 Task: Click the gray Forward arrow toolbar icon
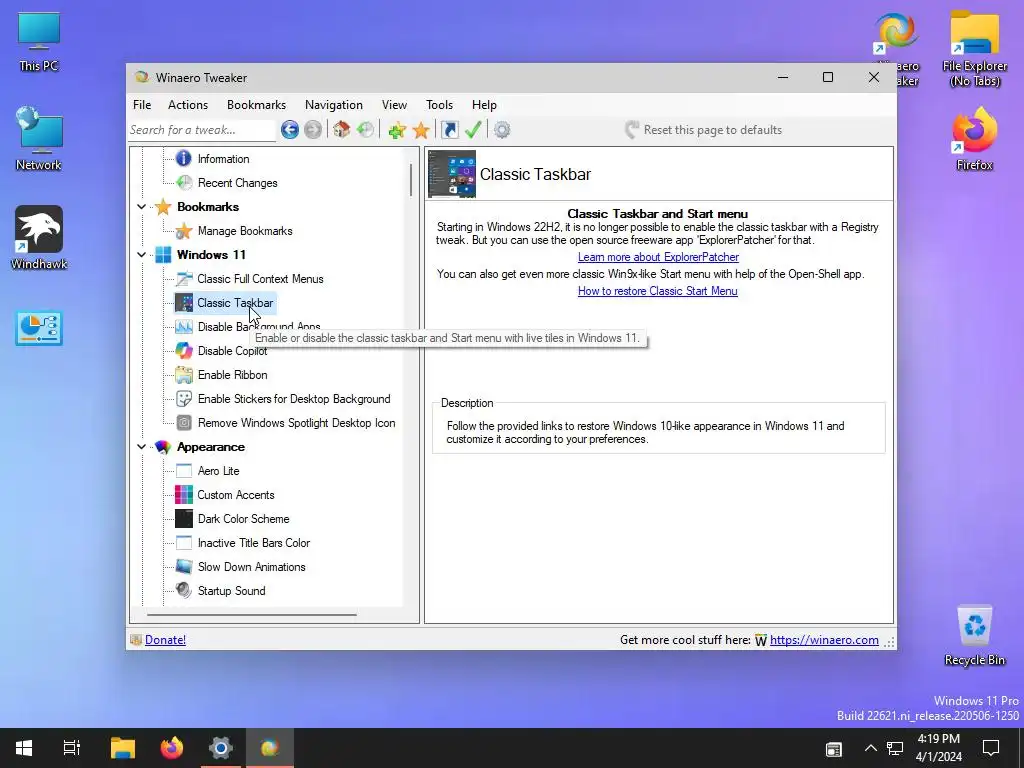click(x=313, y=130)
